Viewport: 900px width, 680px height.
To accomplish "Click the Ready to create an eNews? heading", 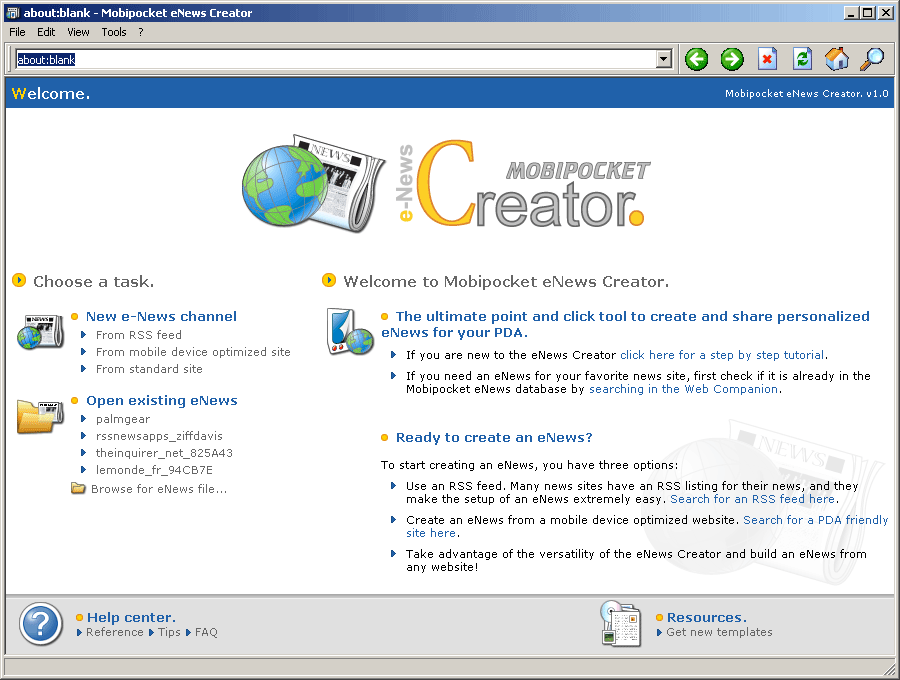I will pyautogui.click(x=494, y=437).
